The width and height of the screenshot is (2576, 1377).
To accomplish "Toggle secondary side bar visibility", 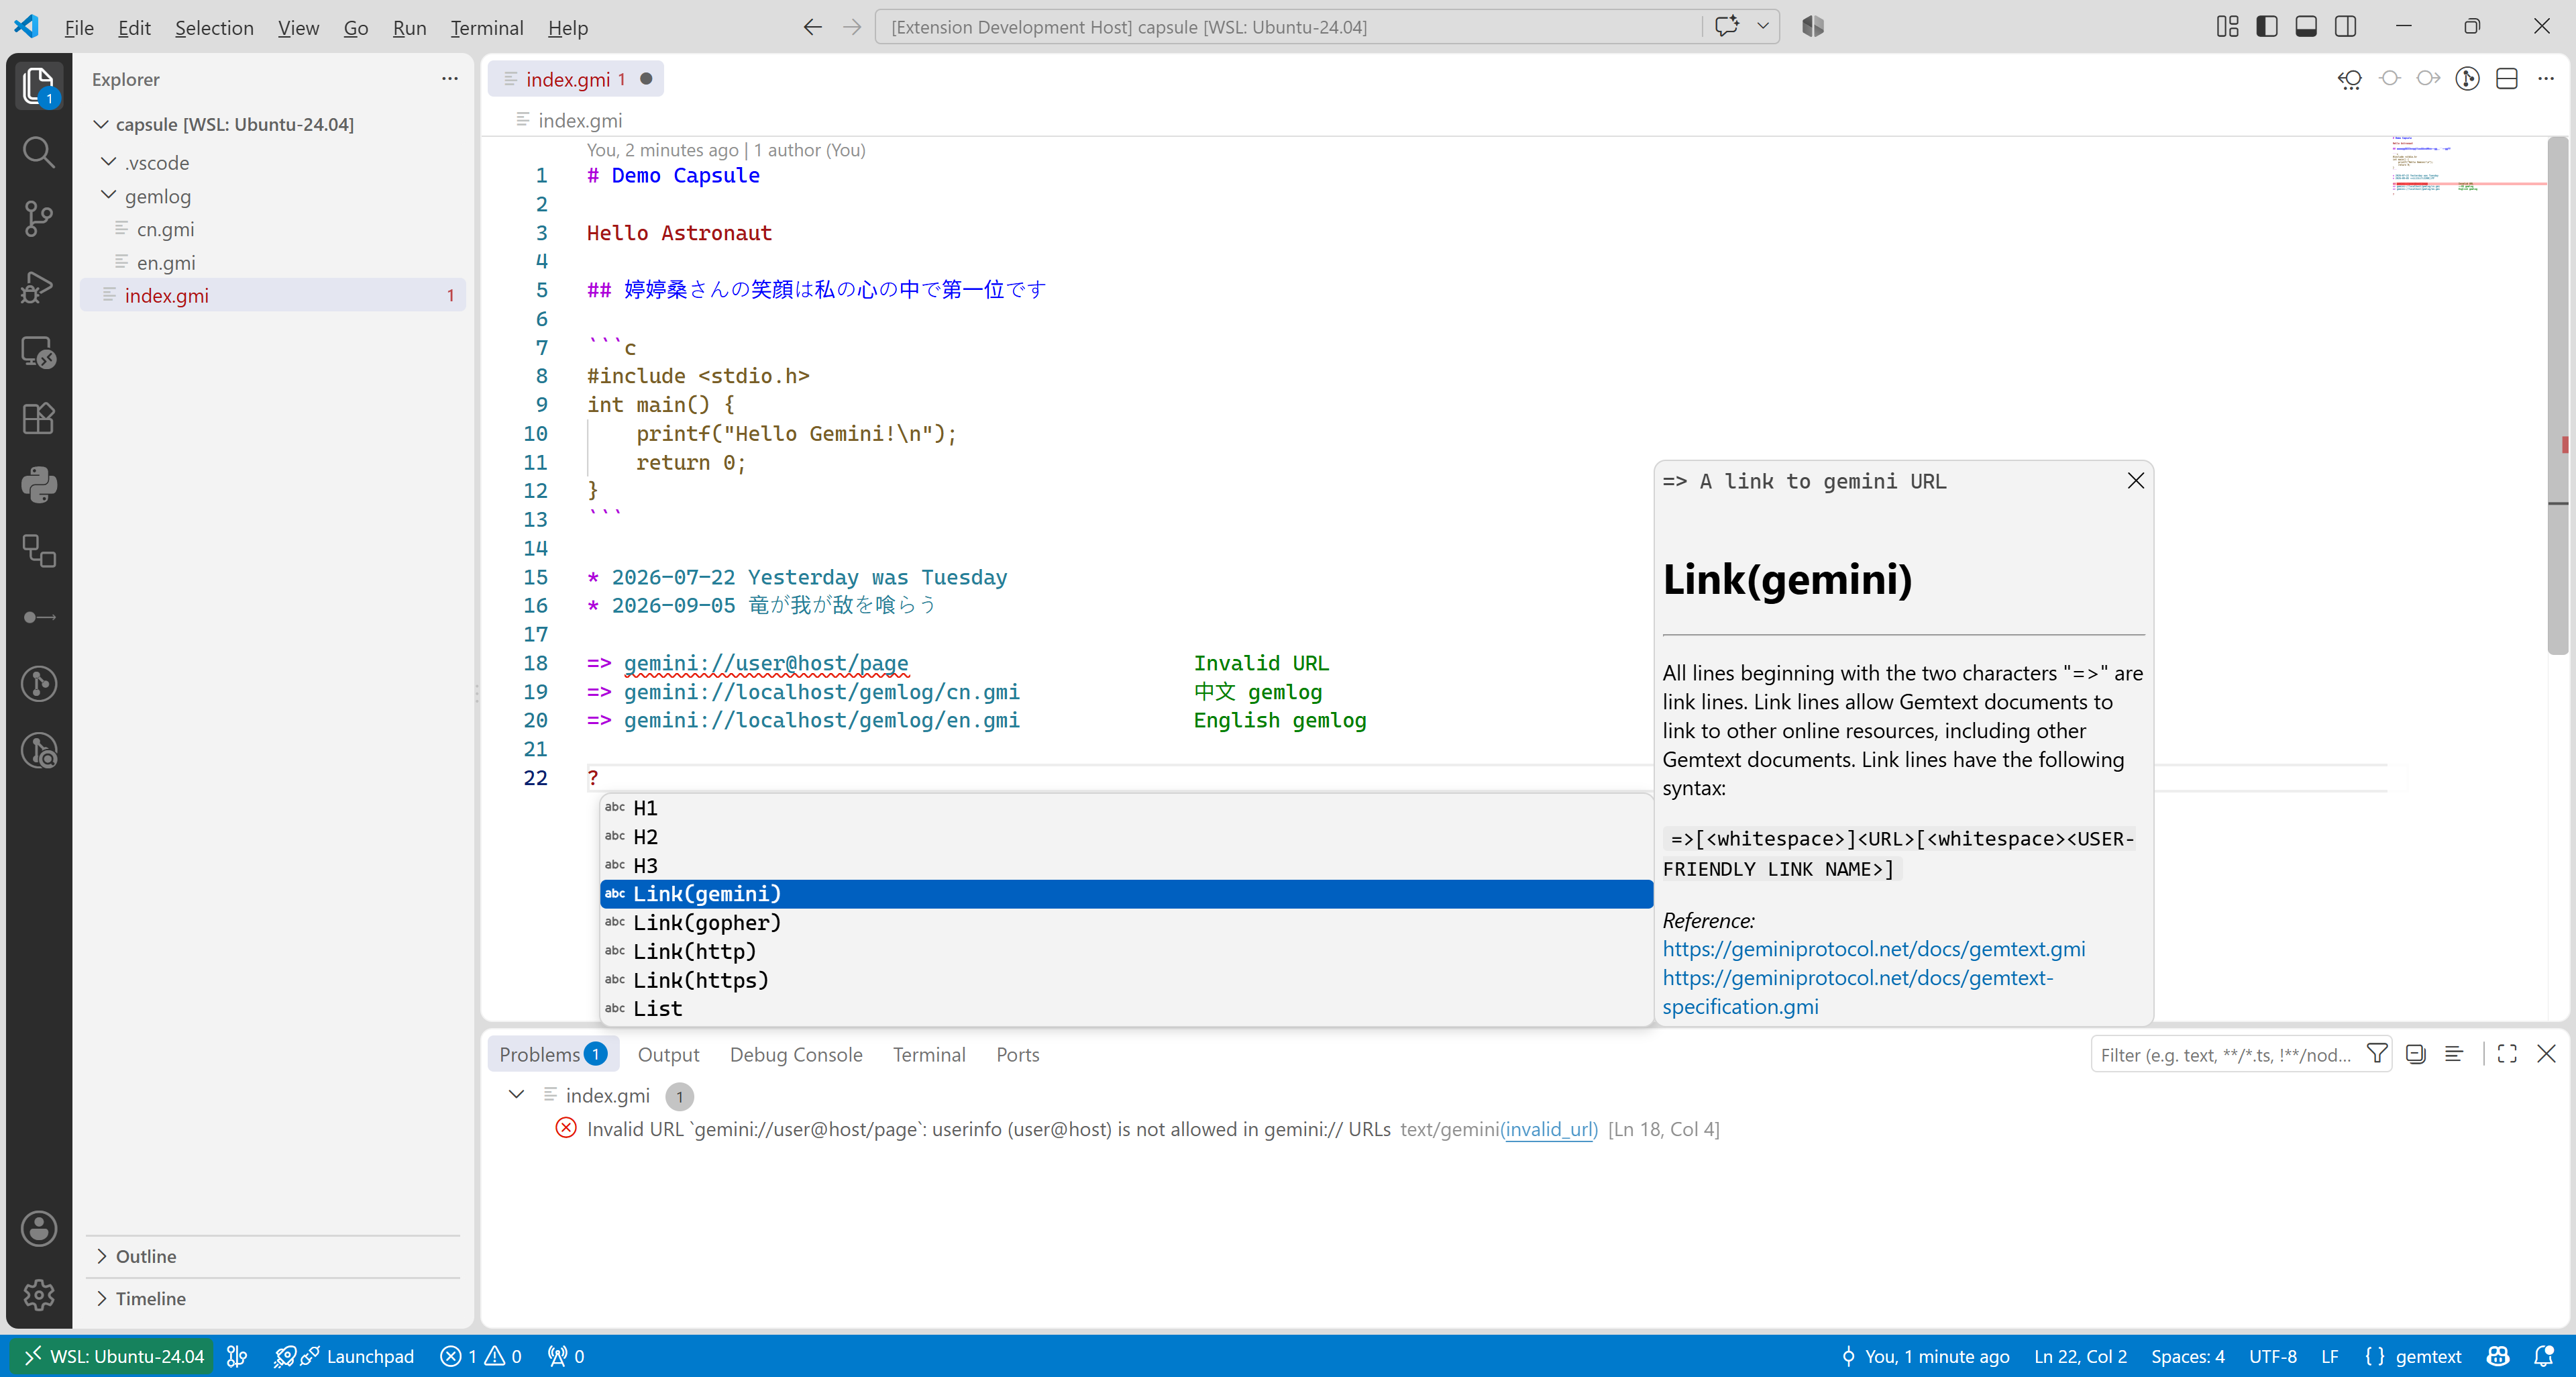I will pos(2345,27).
